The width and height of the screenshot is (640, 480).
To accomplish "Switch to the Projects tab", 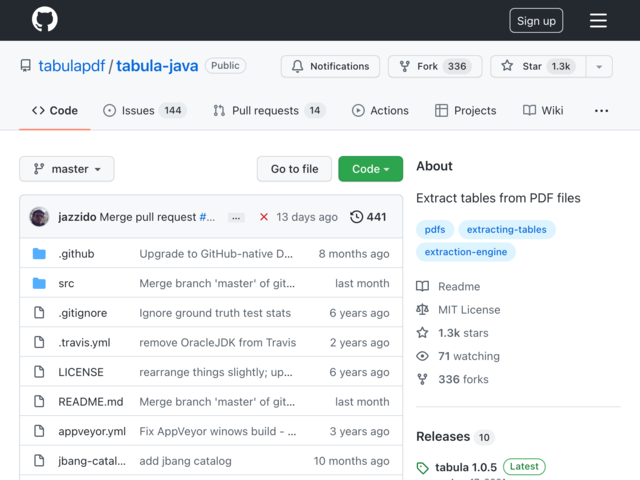I will pyautogui.click(x=465, y=111).
